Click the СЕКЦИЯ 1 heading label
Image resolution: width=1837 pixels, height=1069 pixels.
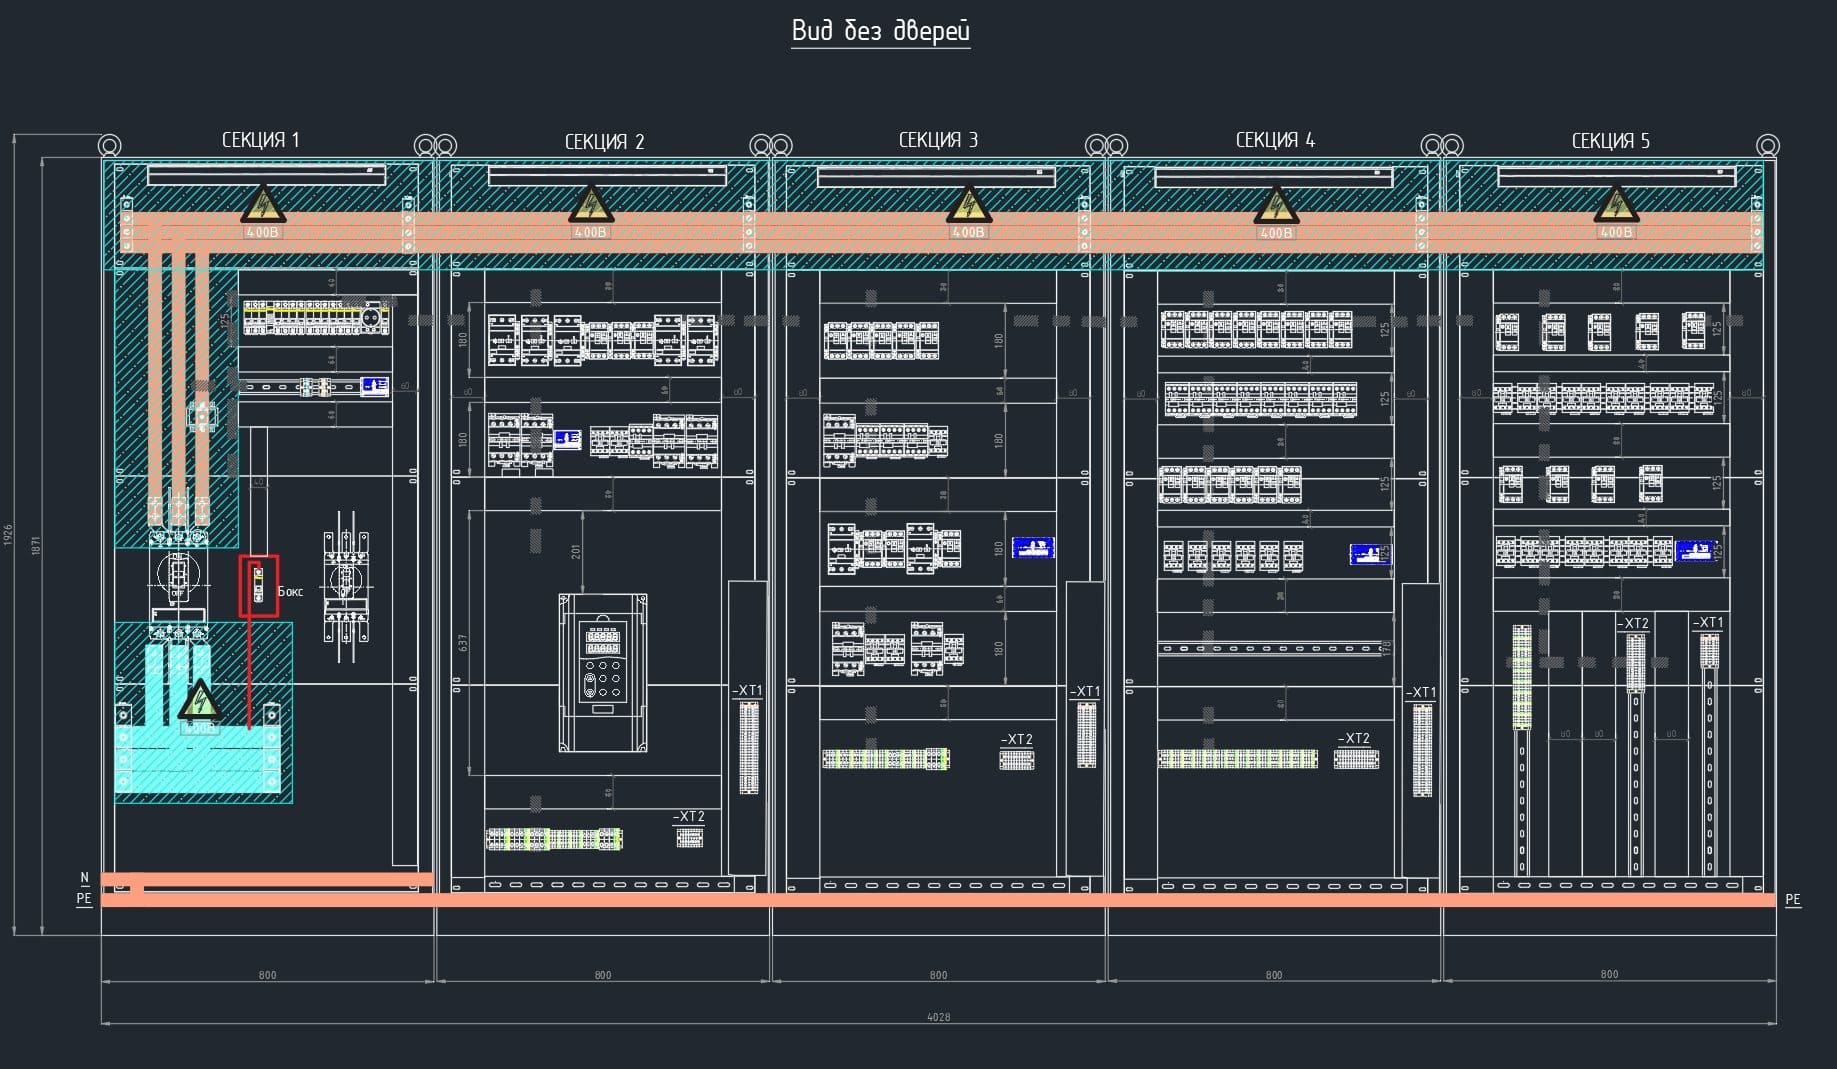[x=260, y=140]
